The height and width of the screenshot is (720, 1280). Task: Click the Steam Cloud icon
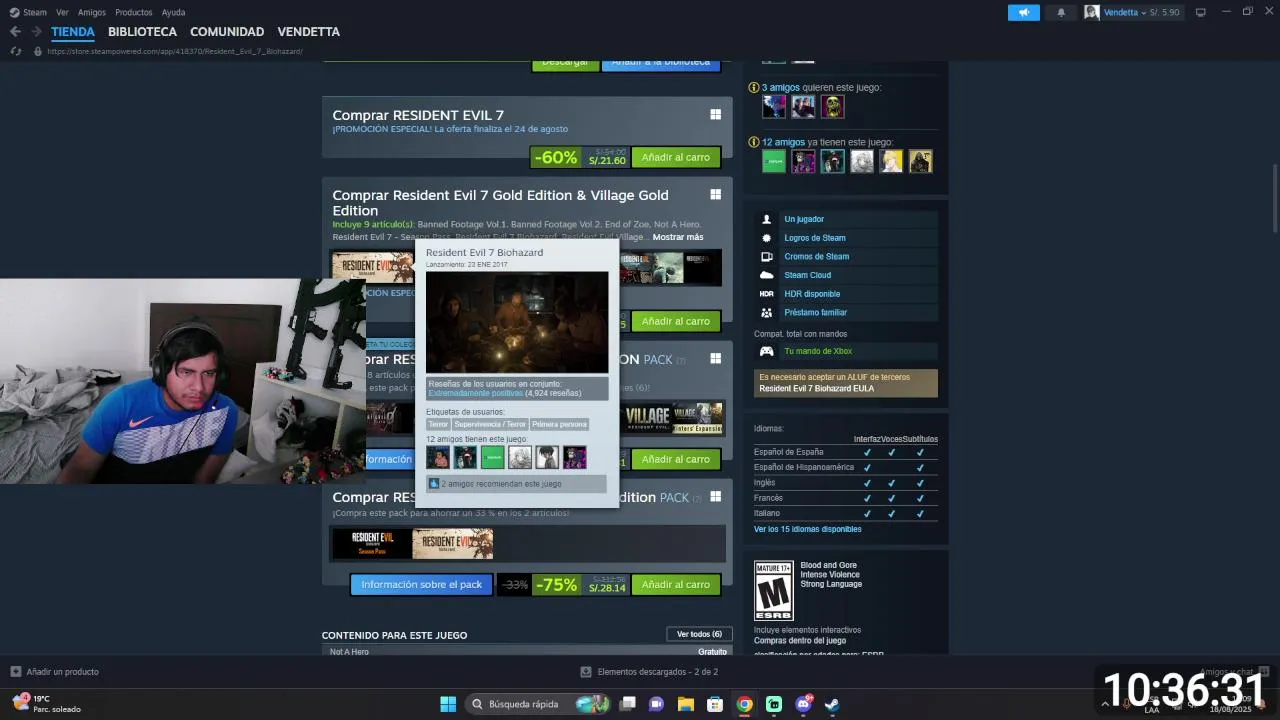(766, 275)
